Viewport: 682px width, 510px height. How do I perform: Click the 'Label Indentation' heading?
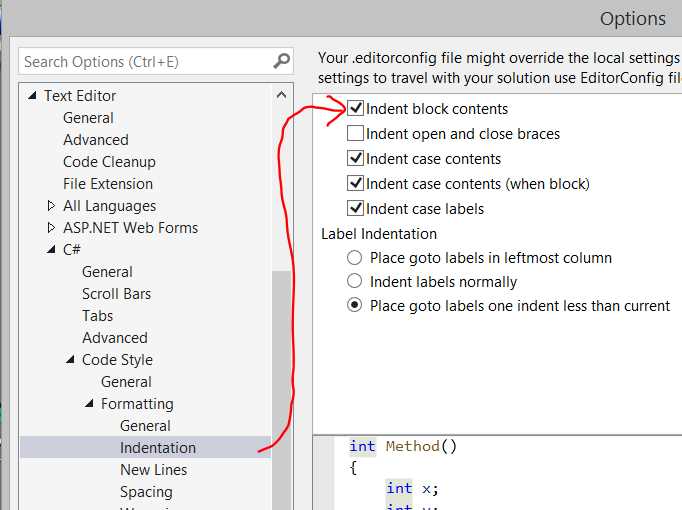(x=379, y=234)
